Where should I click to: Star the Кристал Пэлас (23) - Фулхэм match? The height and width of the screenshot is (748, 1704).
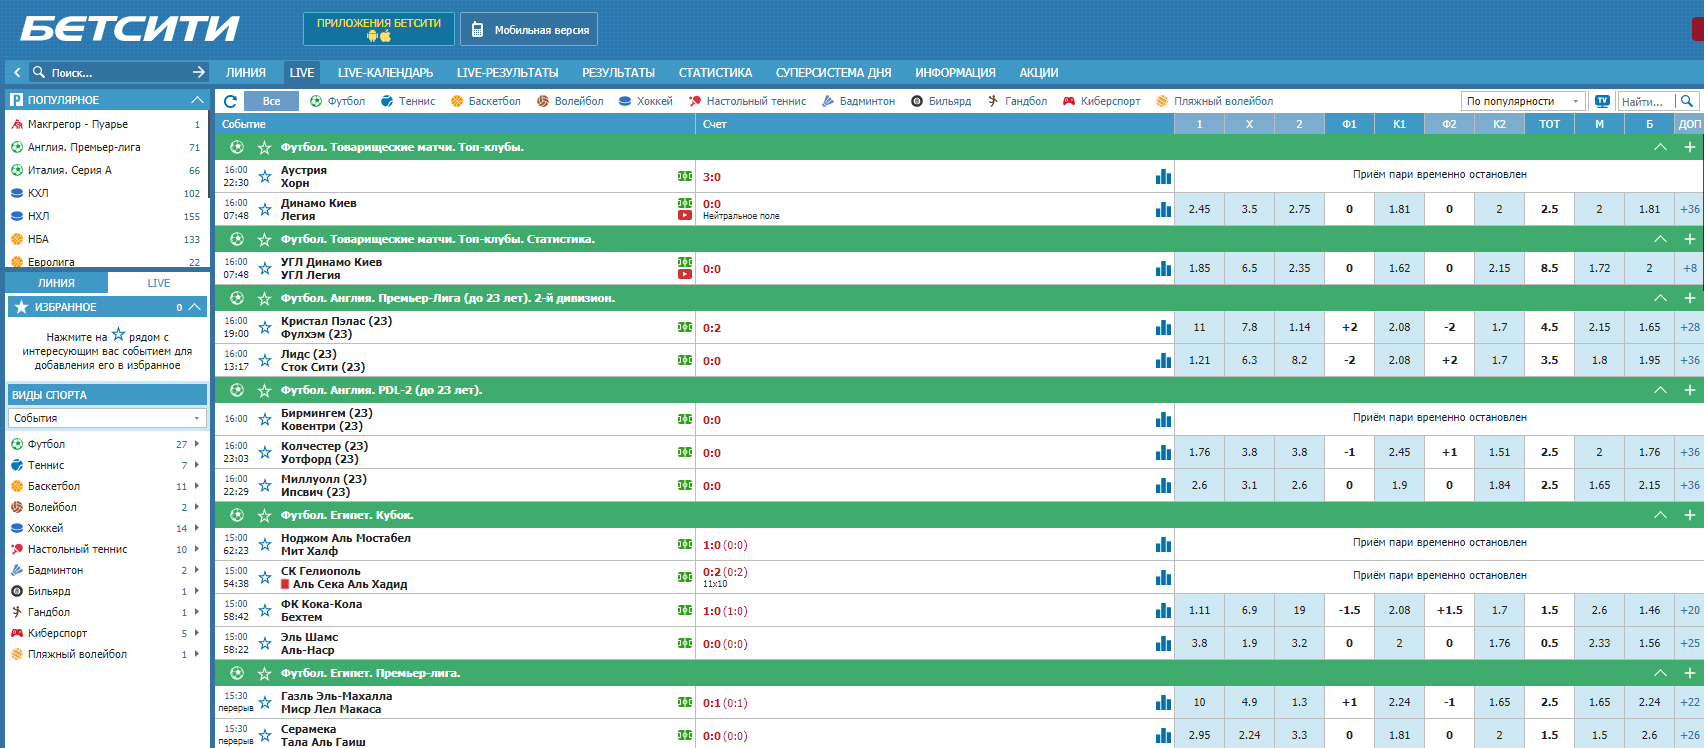[265, 328]
